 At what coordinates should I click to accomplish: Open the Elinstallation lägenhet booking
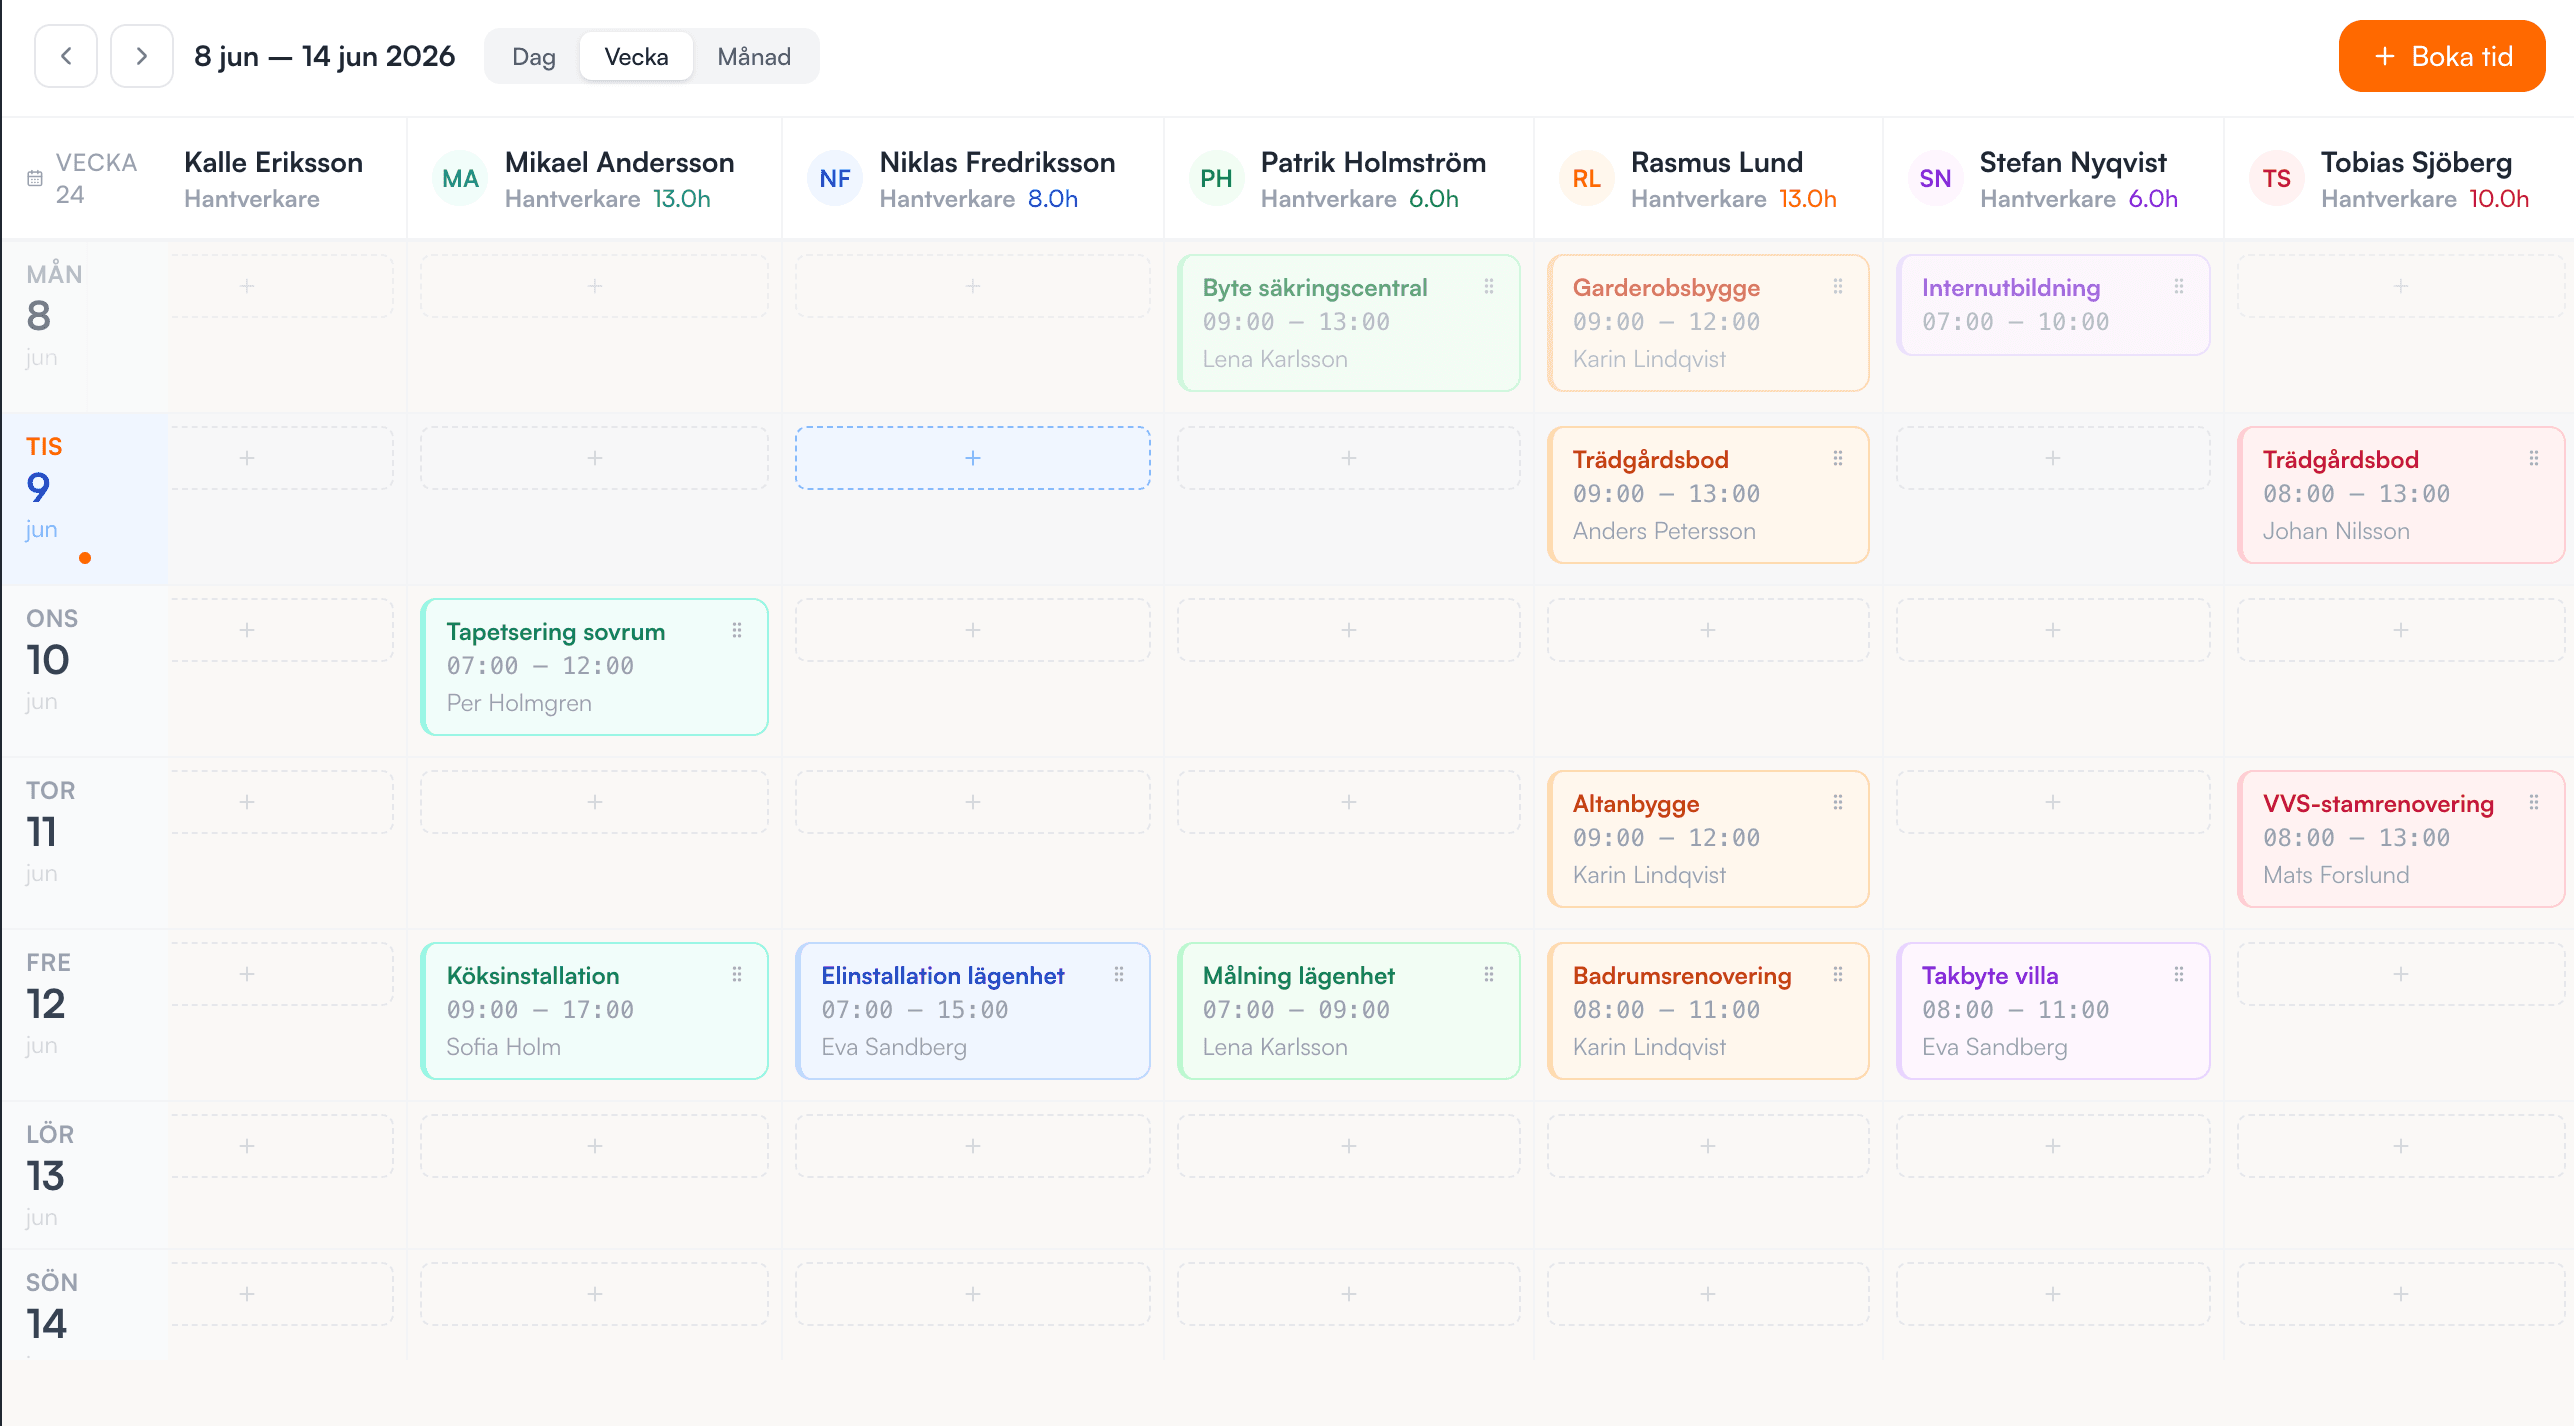point(973,1011)
